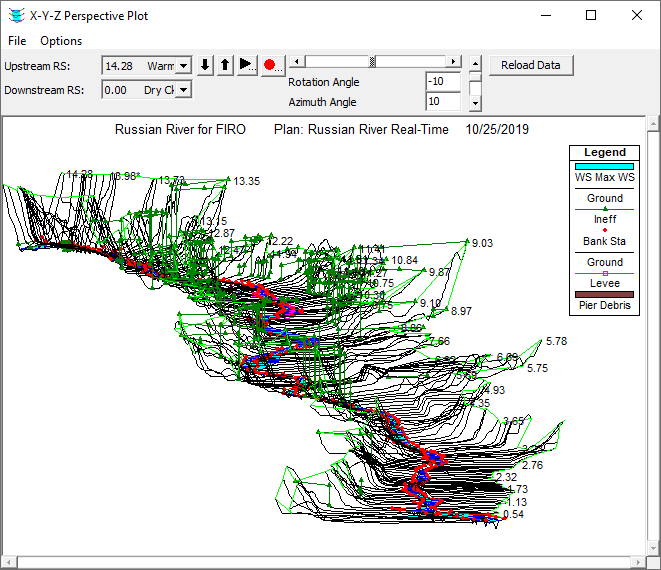The width and height of the screenshot is (661, 570).
Task: Click the vertical scroll up arrow near Reload
Action: (x=475, y=61)
